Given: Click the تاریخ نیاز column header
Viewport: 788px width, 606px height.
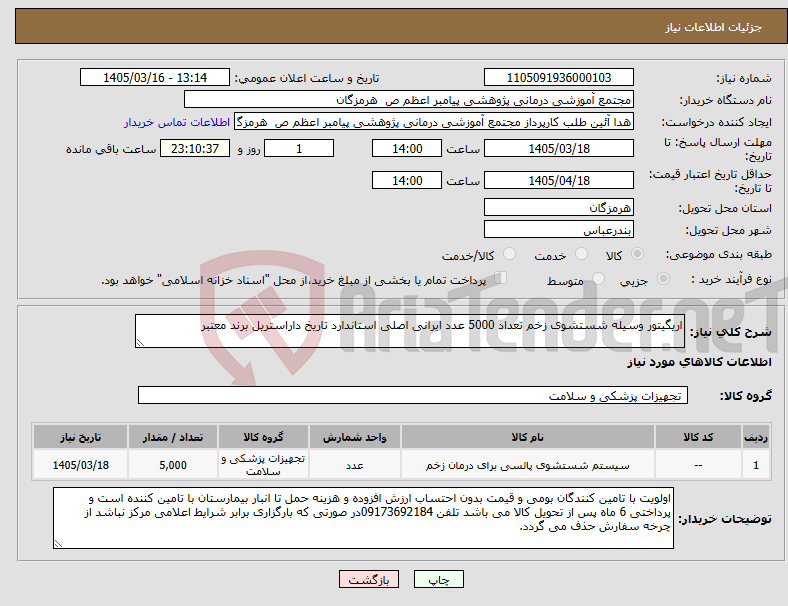Looking at the screenshot, I should tap(80, 437).
